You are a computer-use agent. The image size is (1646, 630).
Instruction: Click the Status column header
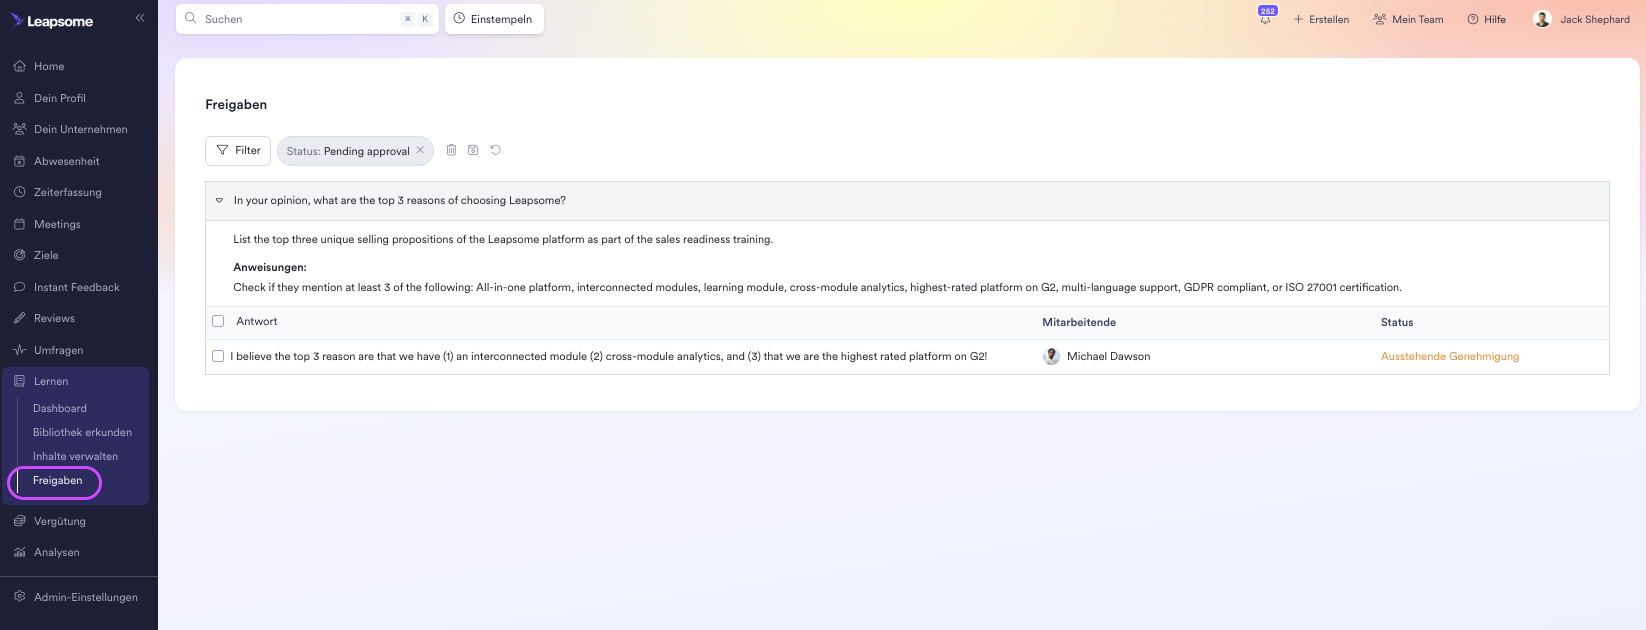[1397, 322]
